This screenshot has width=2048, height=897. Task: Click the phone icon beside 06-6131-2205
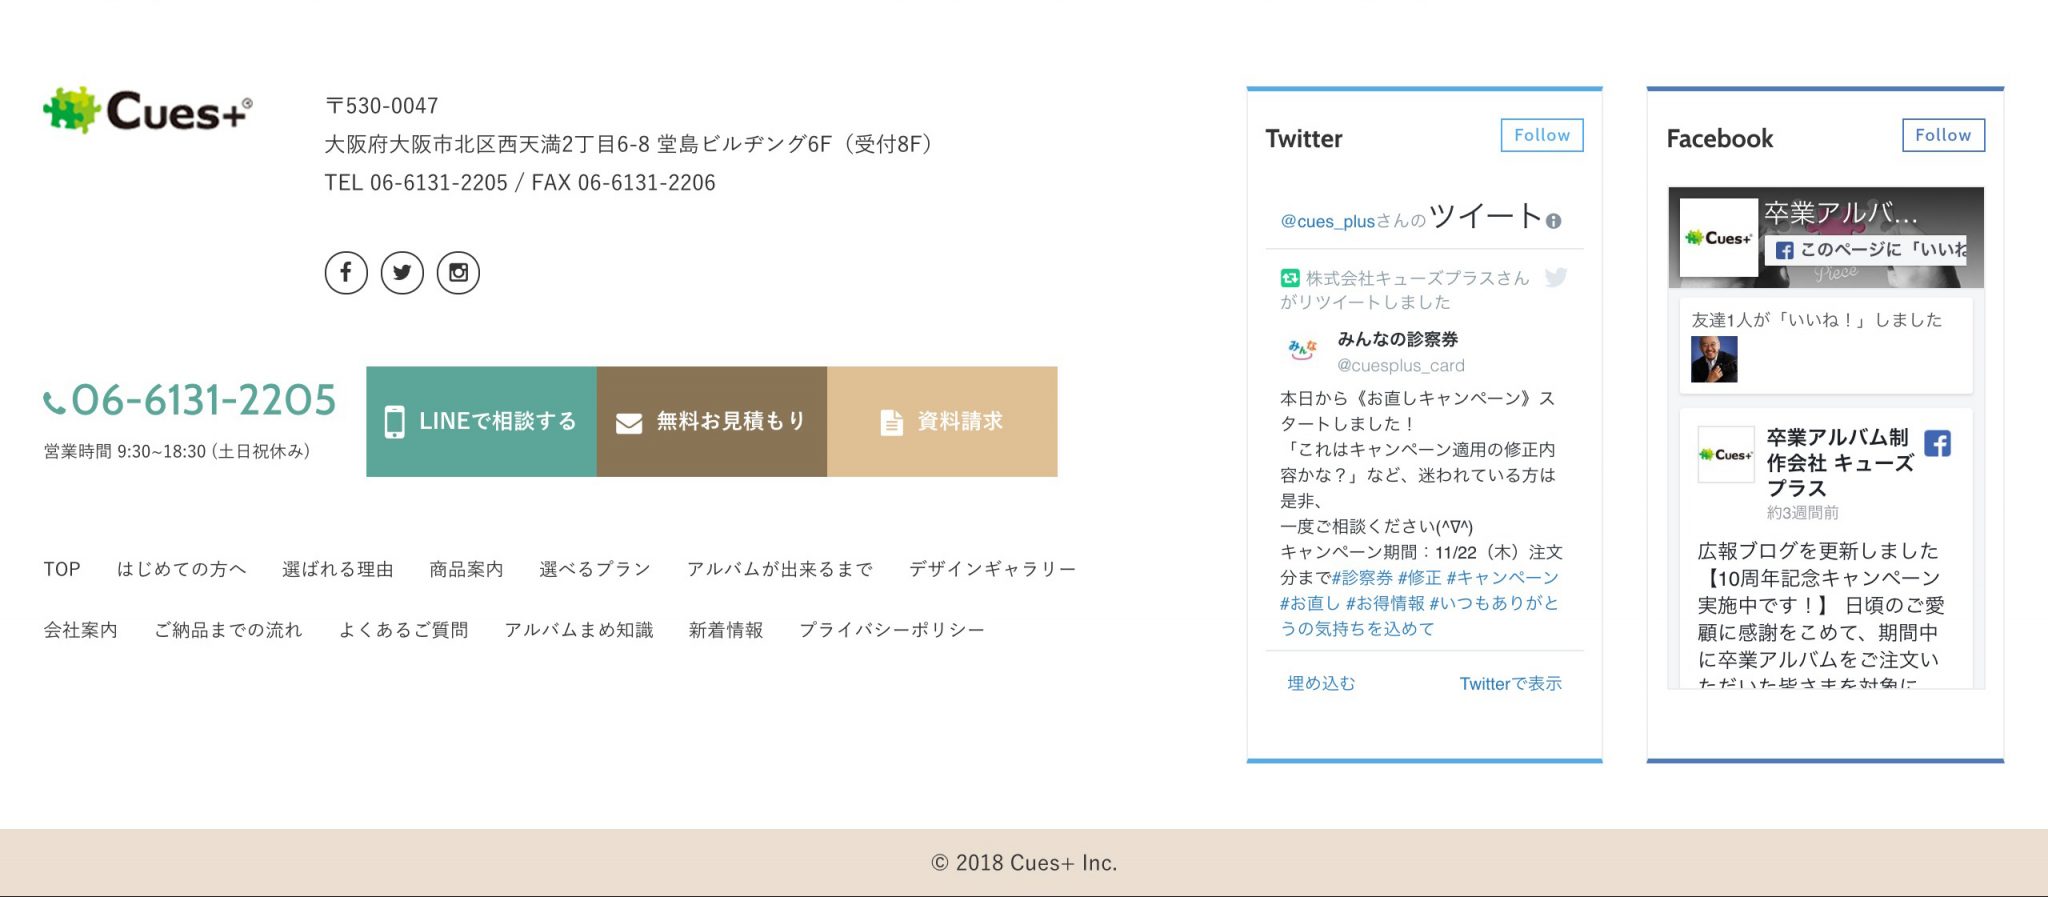[54, 402]
